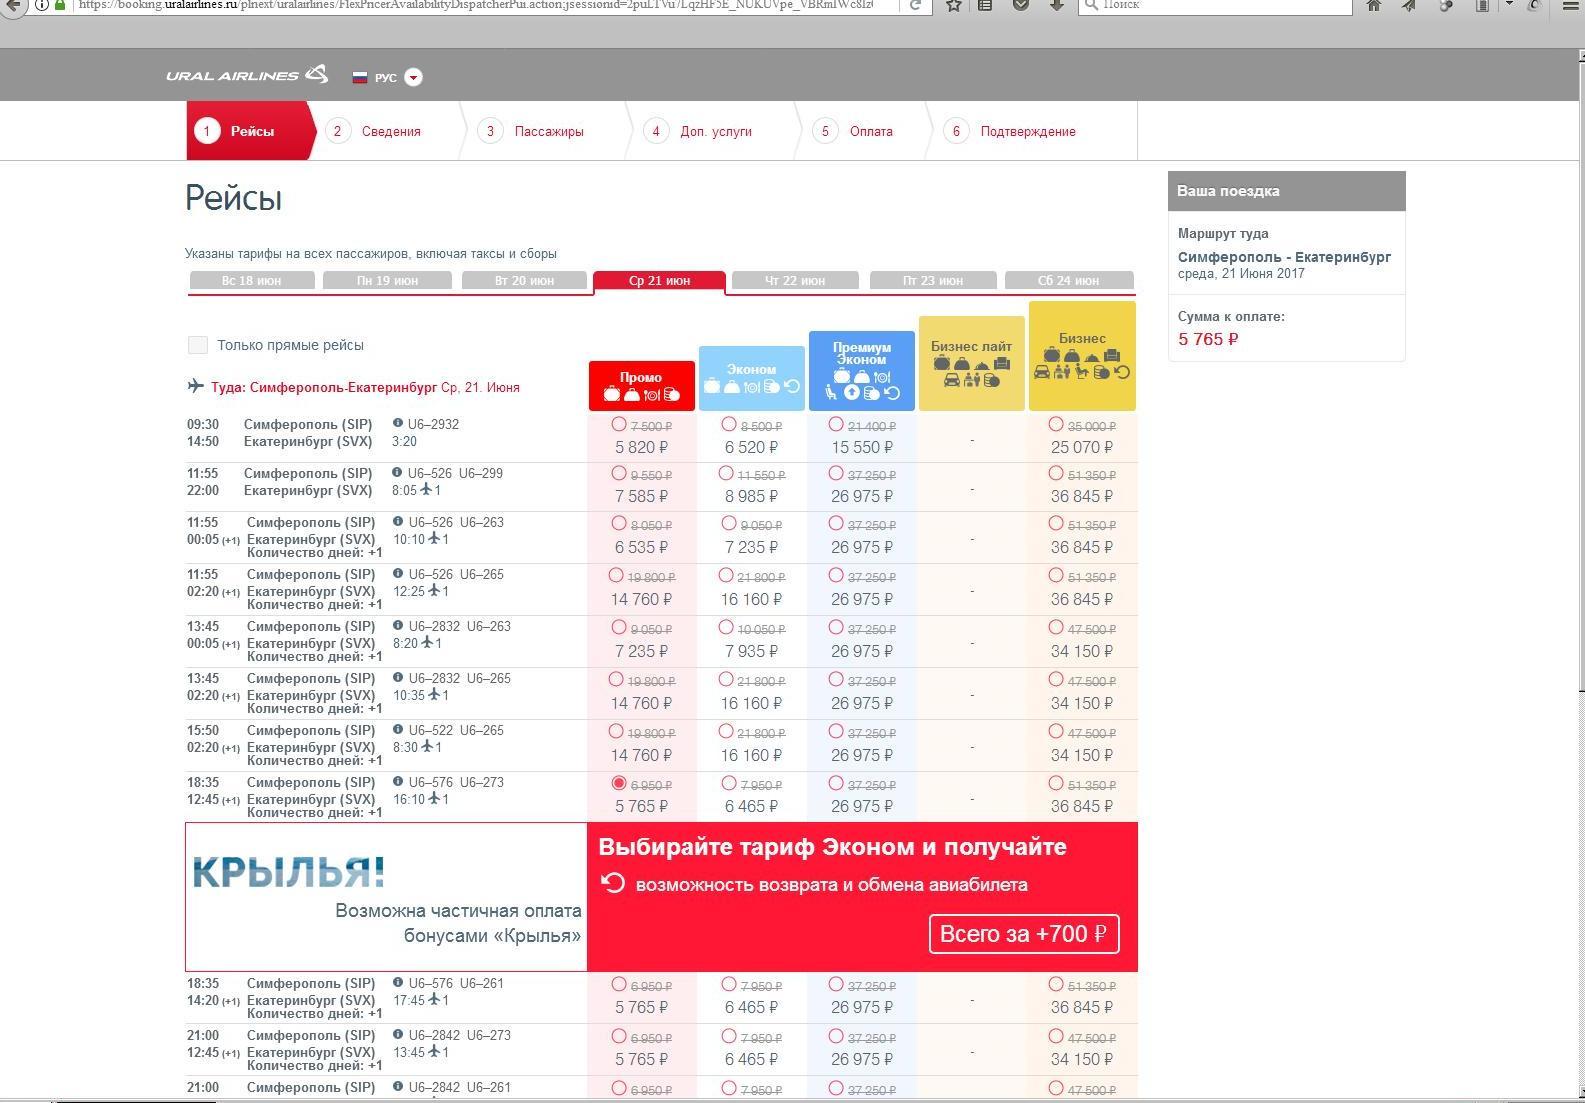This screenshot has height=1103, width=1585.
Task: Select Эконом 6 465 ₽ for U6–576 U6–273
Action: 728,784
